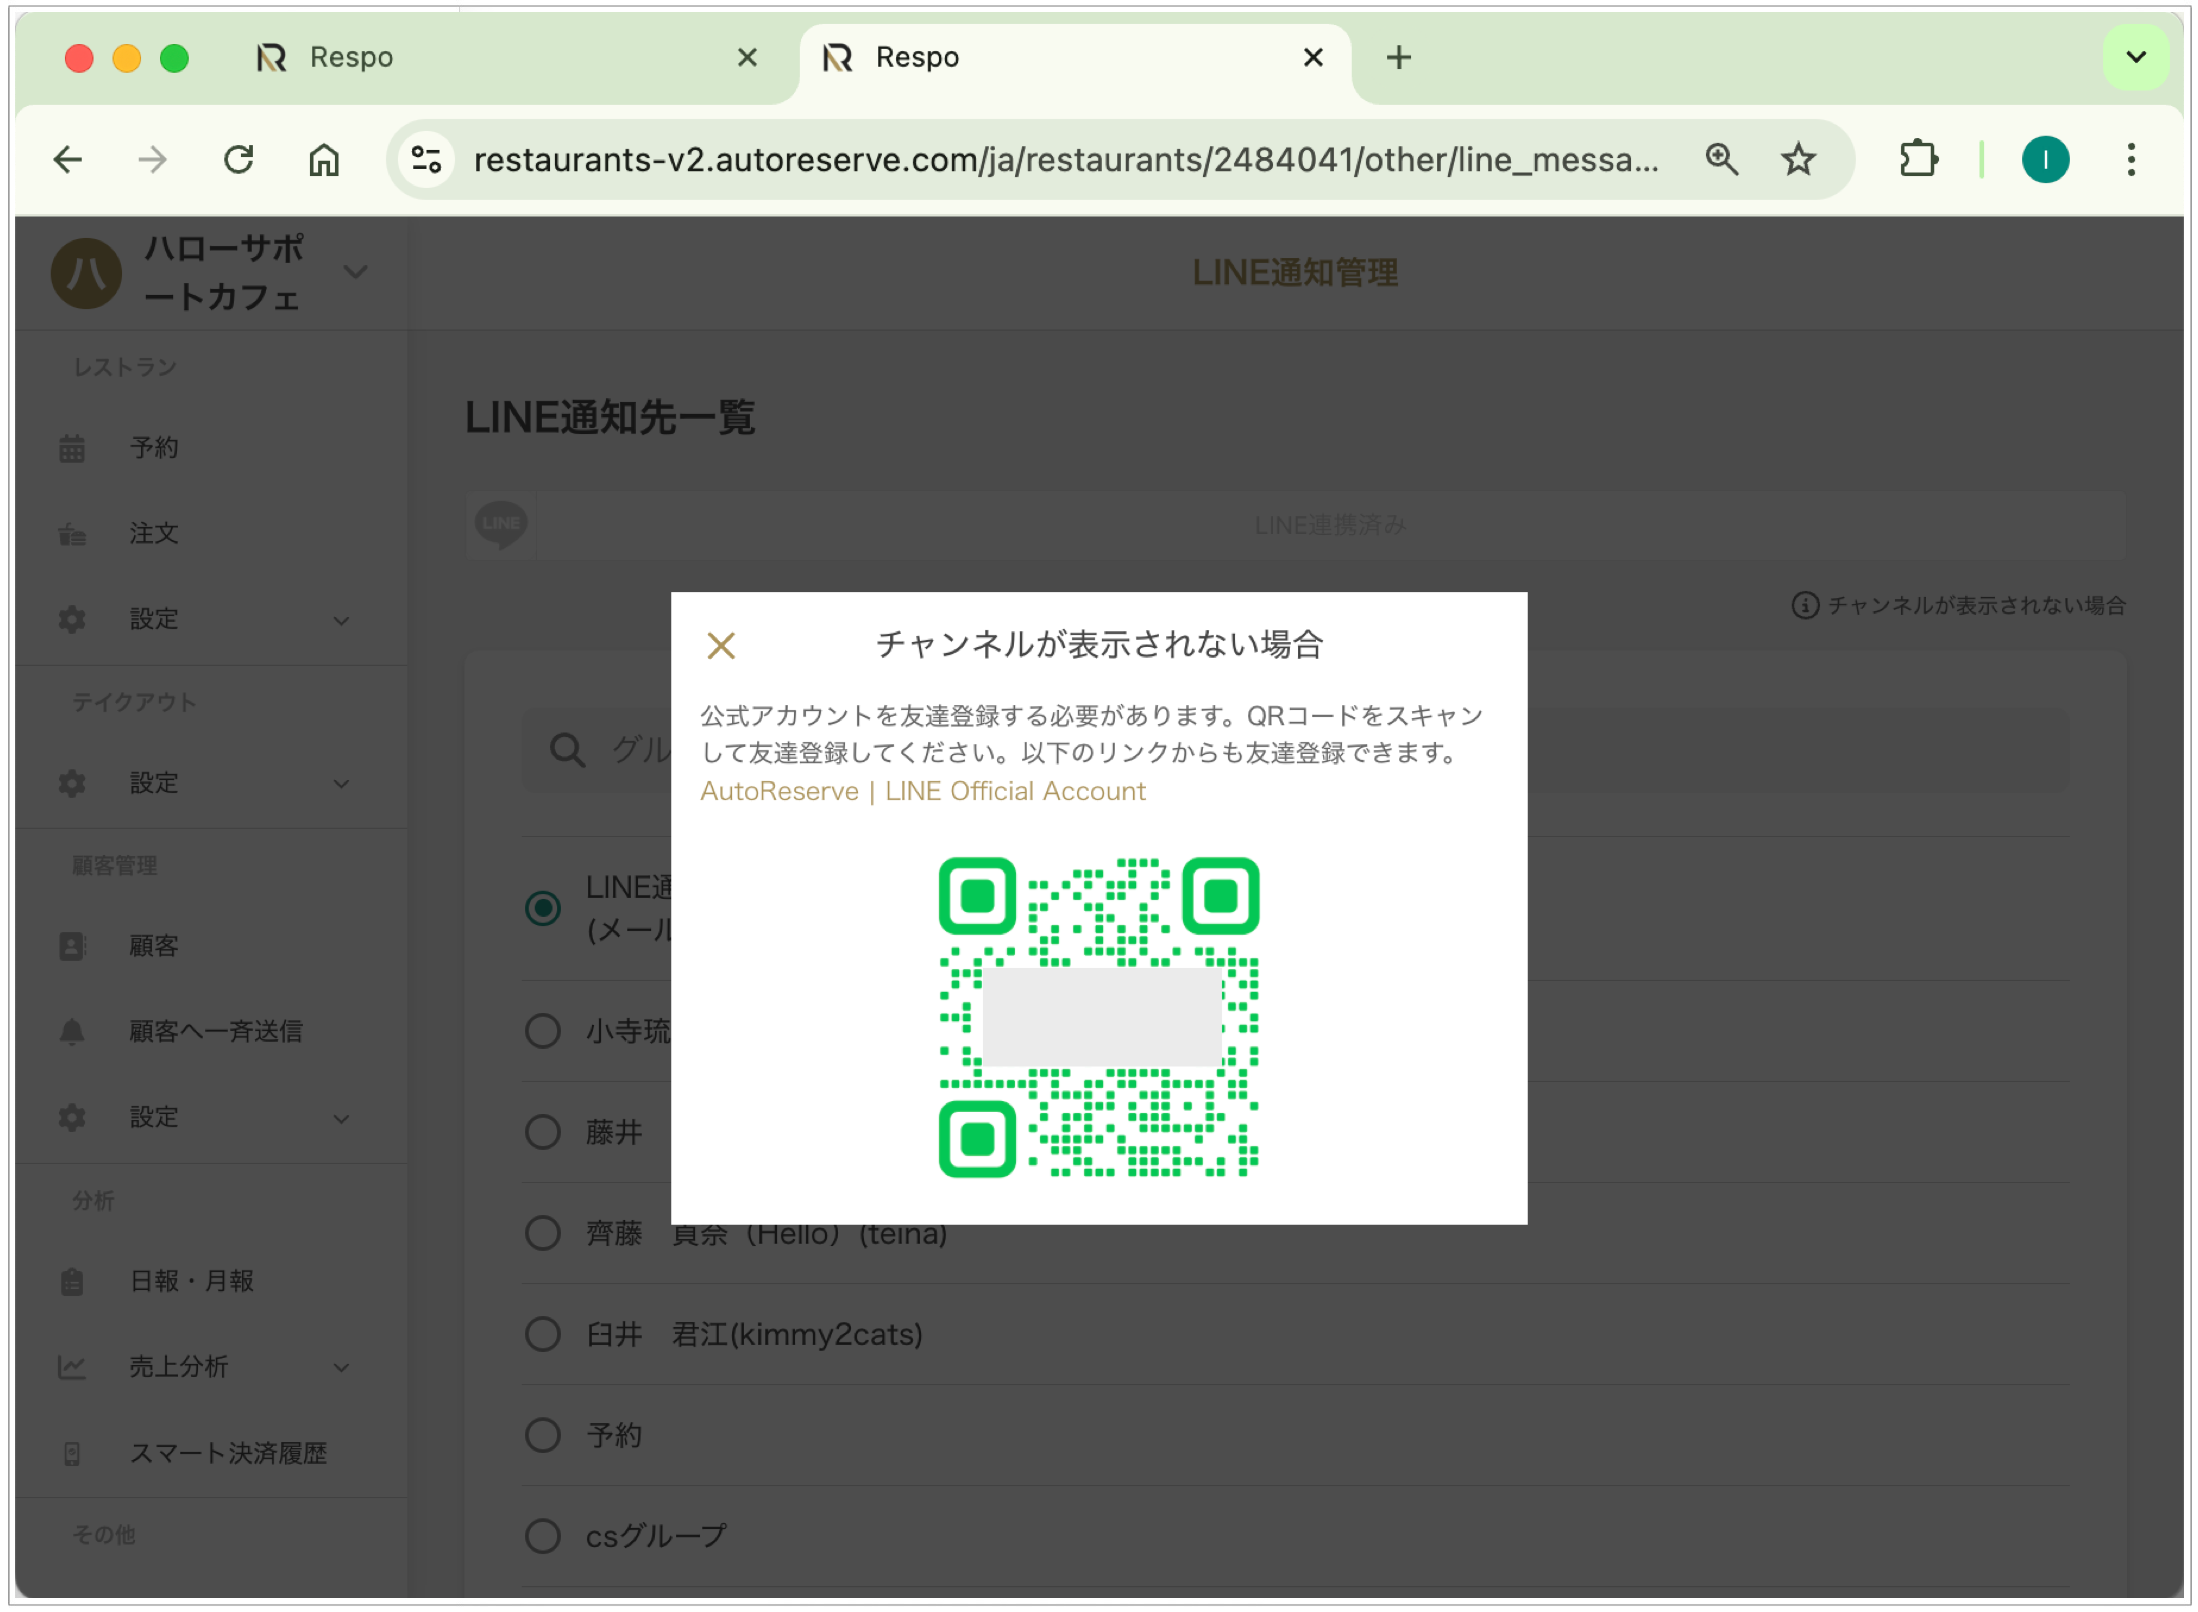View site information icon in address bar
The width and height of the screenshot is (2198, 1612).
coord(427,159)
